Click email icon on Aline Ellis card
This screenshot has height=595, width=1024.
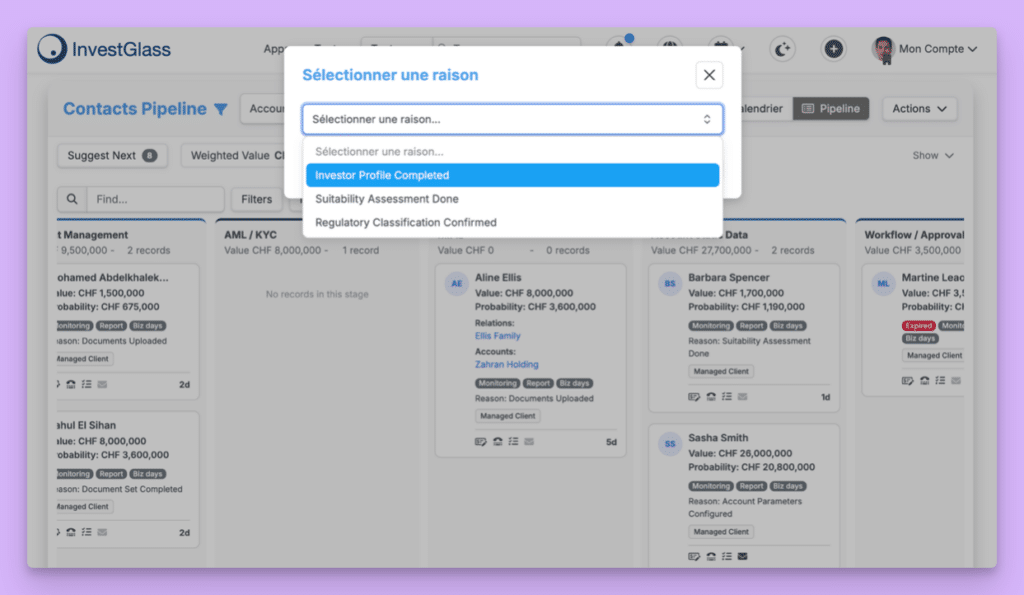[x=529, y=442]
